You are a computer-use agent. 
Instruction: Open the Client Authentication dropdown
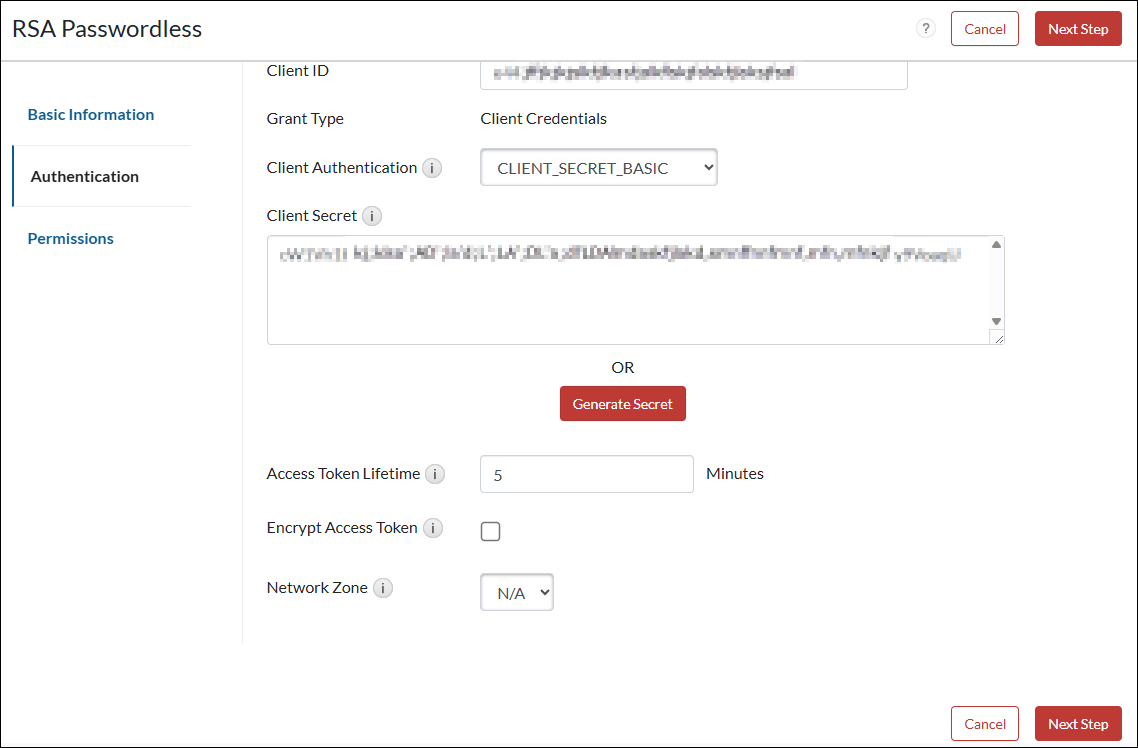point(599,168)
